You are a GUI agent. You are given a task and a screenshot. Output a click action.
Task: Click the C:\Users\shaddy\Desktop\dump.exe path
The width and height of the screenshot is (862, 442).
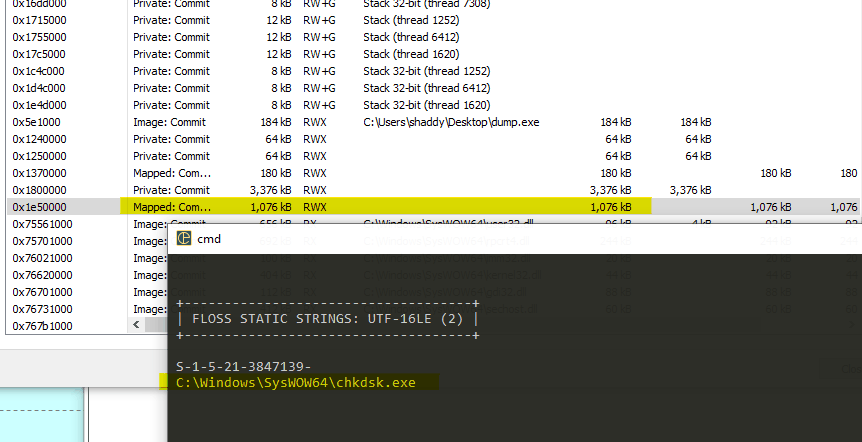click(451, 122)
